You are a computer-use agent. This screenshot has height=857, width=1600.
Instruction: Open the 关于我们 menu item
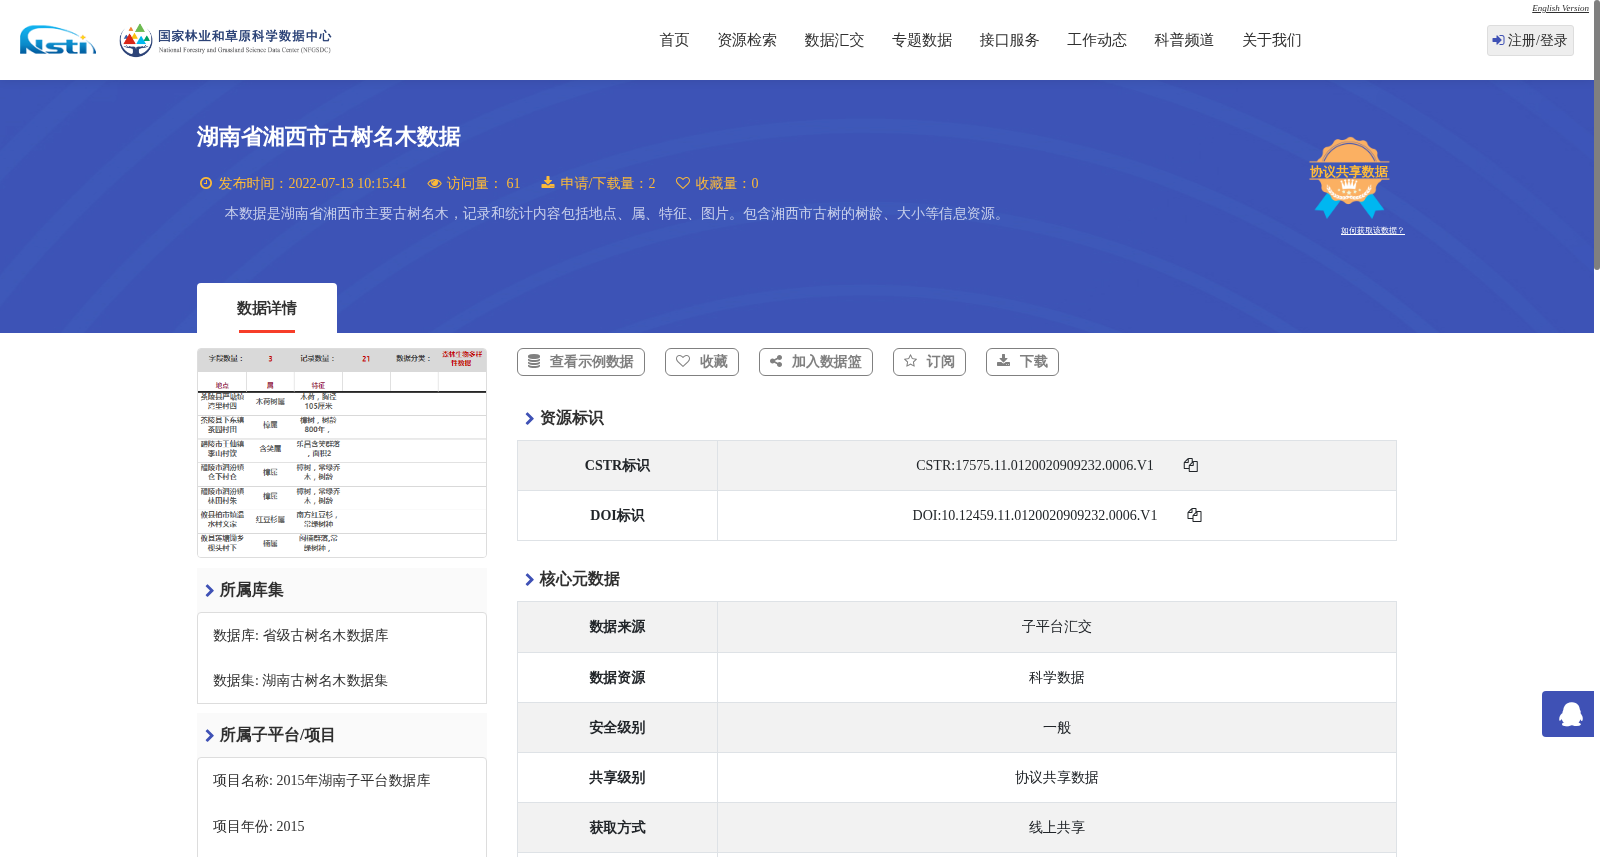tap(1272, 40)
